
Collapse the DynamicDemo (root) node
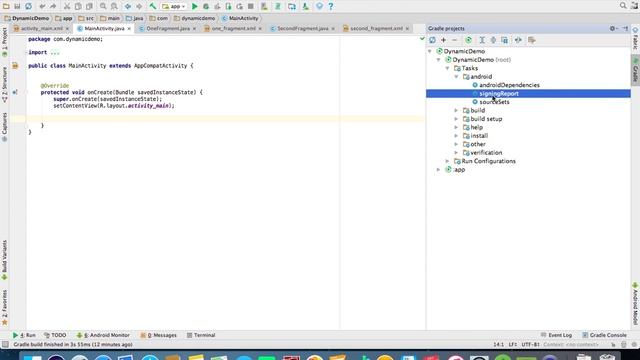click(x=439, y=60)
